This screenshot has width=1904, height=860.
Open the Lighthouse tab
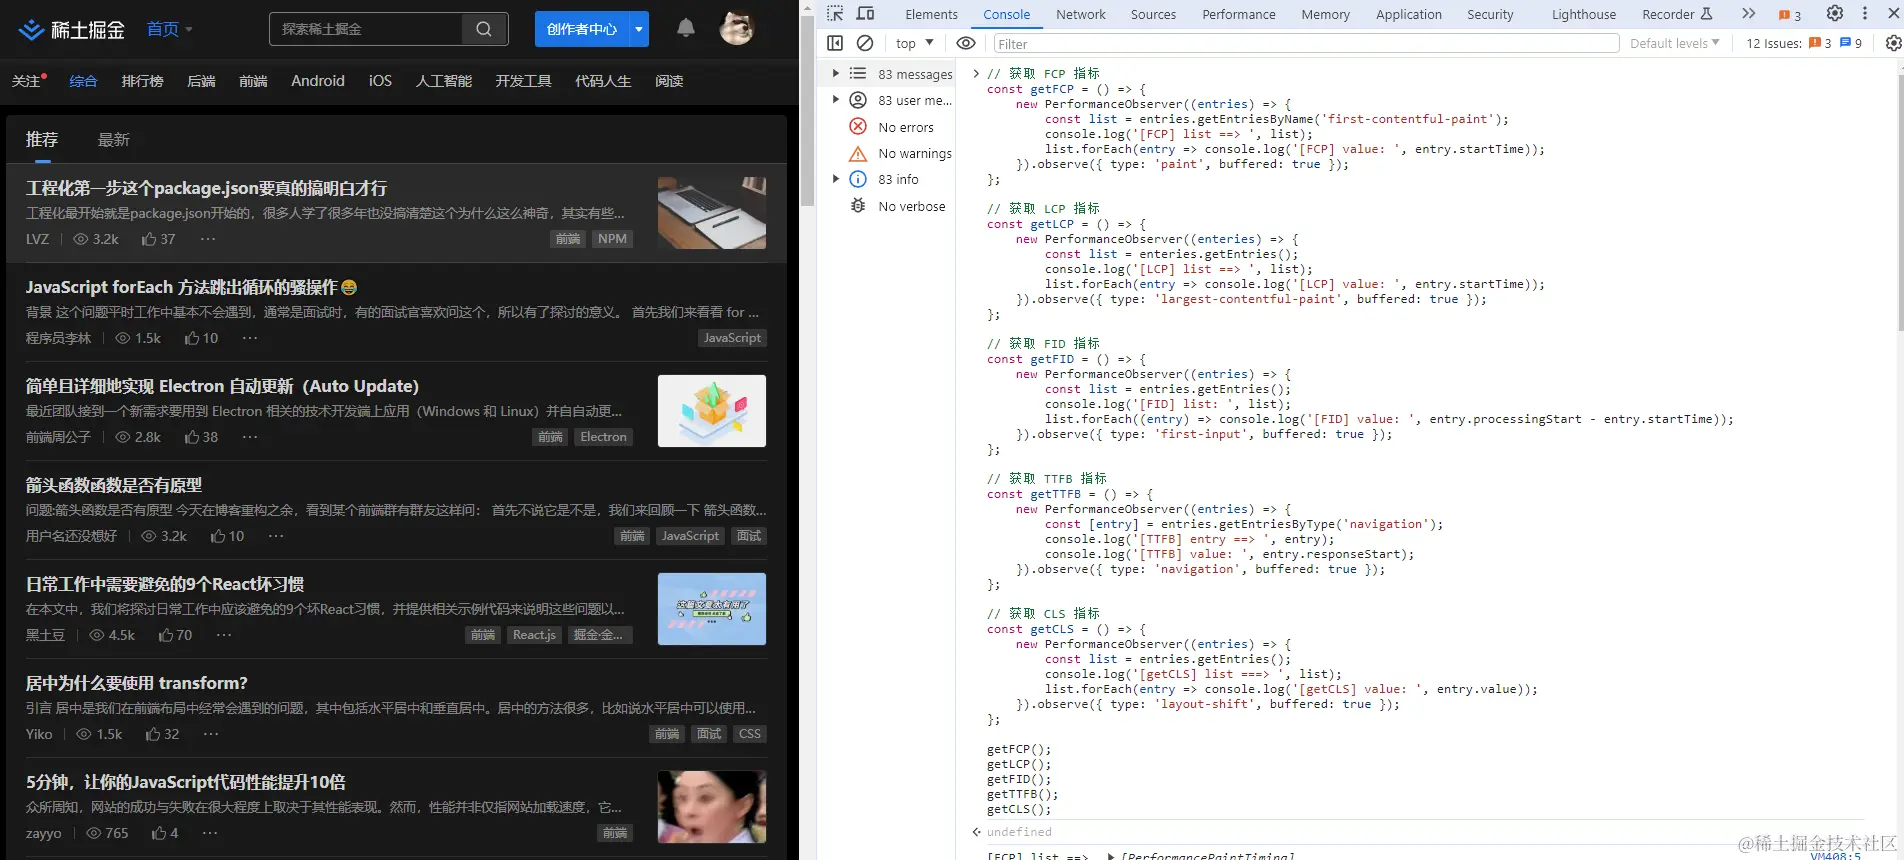coord(1584,14)
